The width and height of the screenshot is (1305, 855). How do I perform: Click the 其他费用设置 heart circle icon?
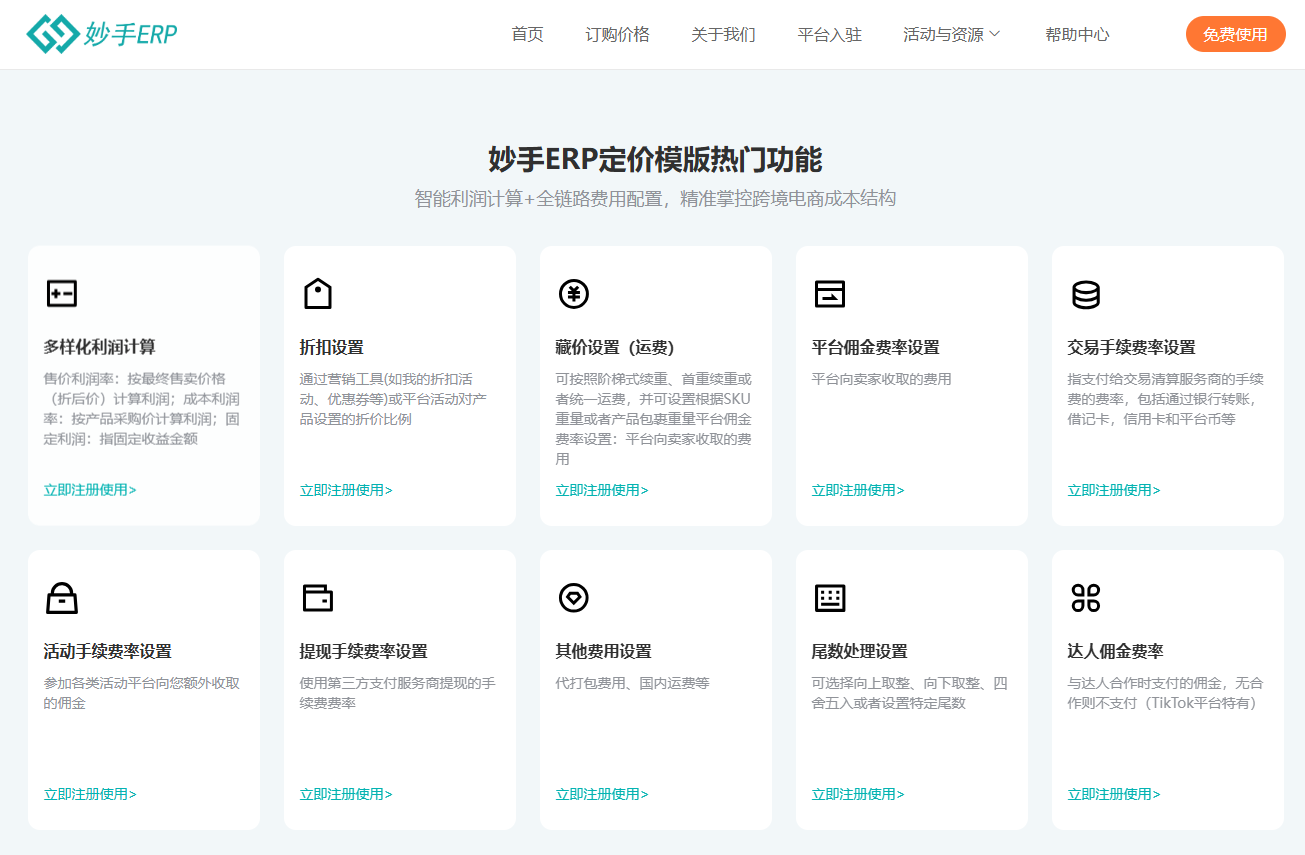click(x=573, y=598)
